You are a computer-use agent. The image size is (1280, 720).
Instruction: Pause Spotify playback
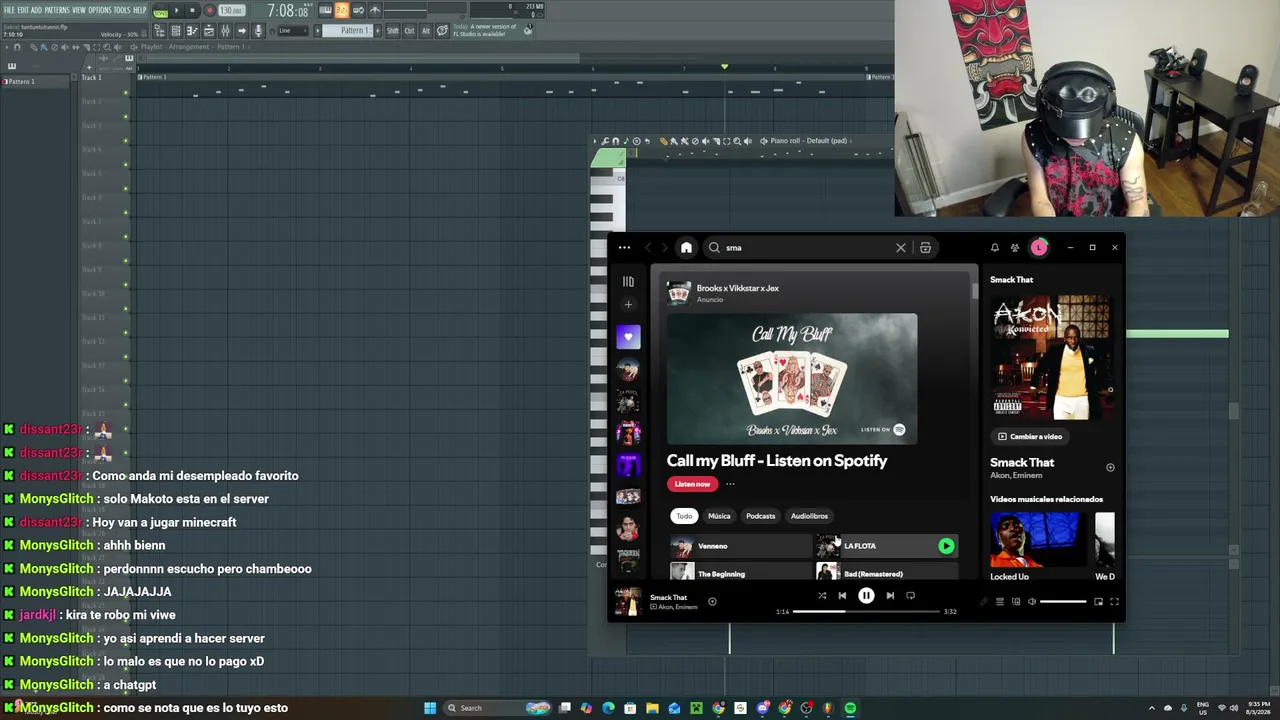click(866, 596)
